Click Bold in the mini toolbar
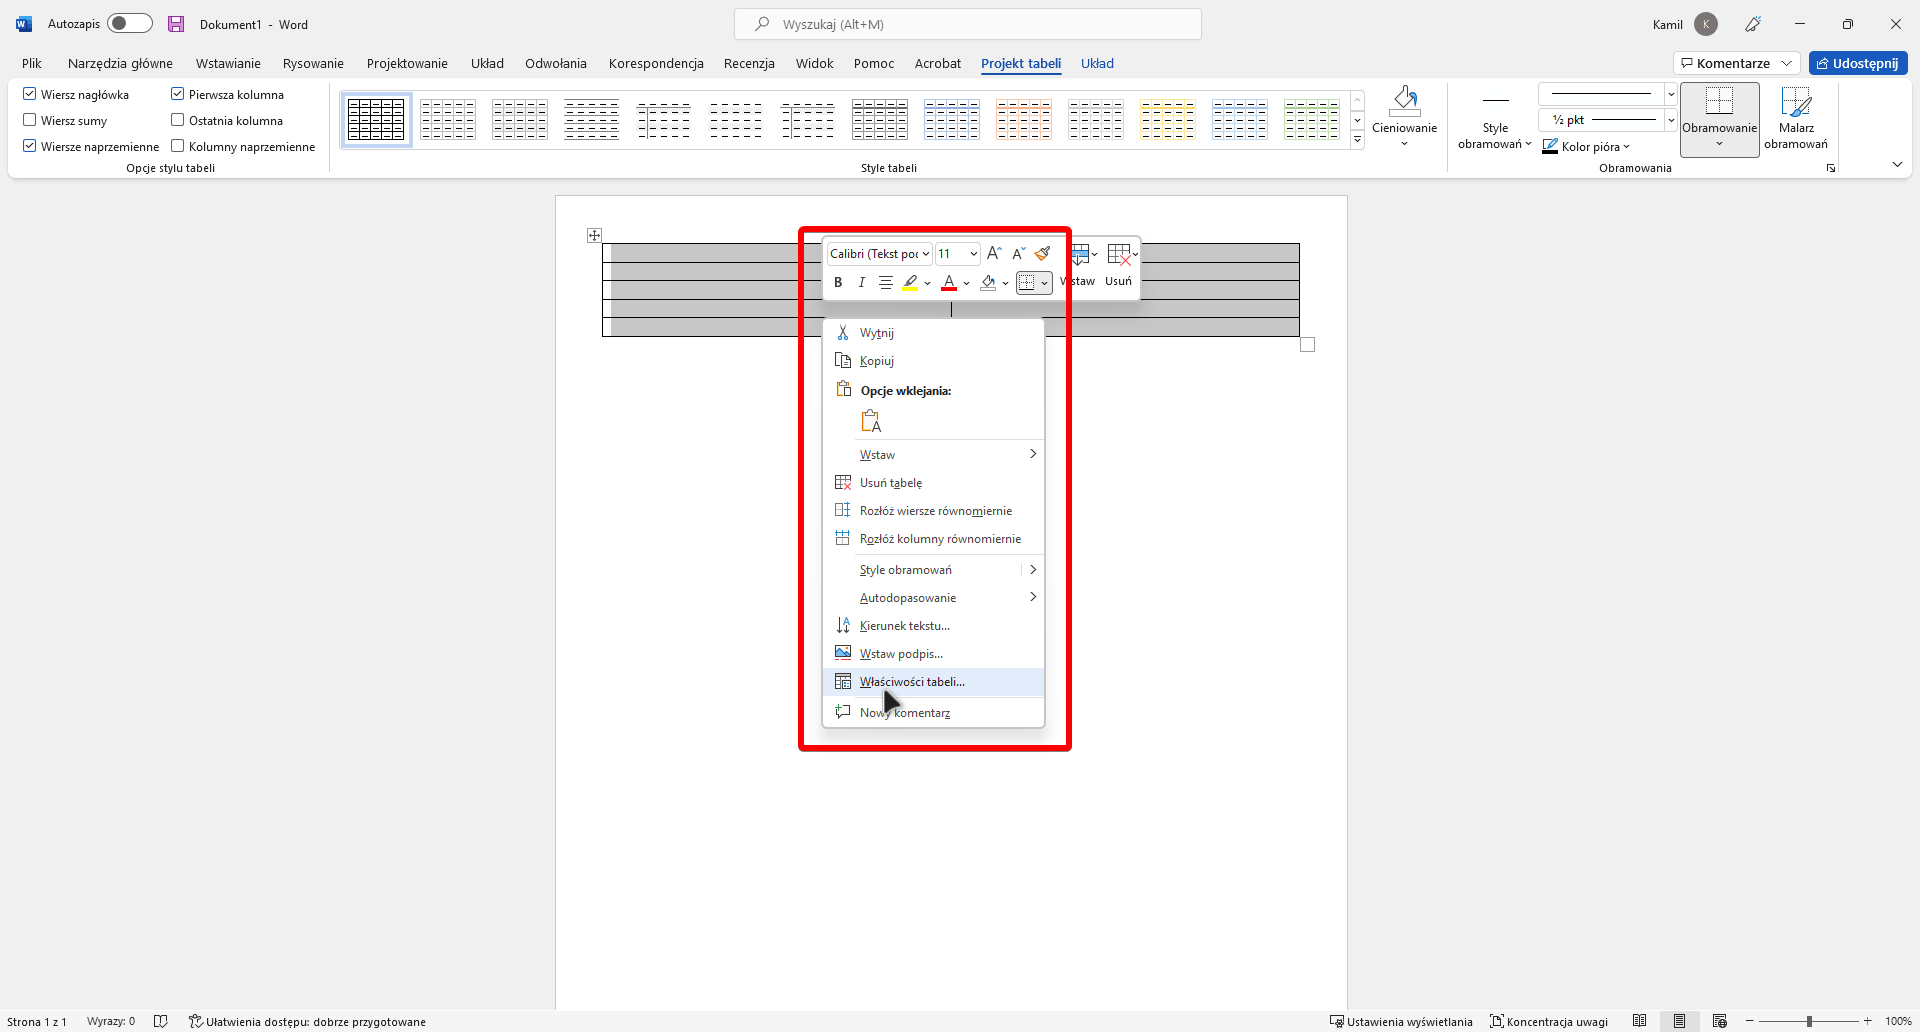The width and height of the screenshot is (1920, 1032). [x=838, y=283]
